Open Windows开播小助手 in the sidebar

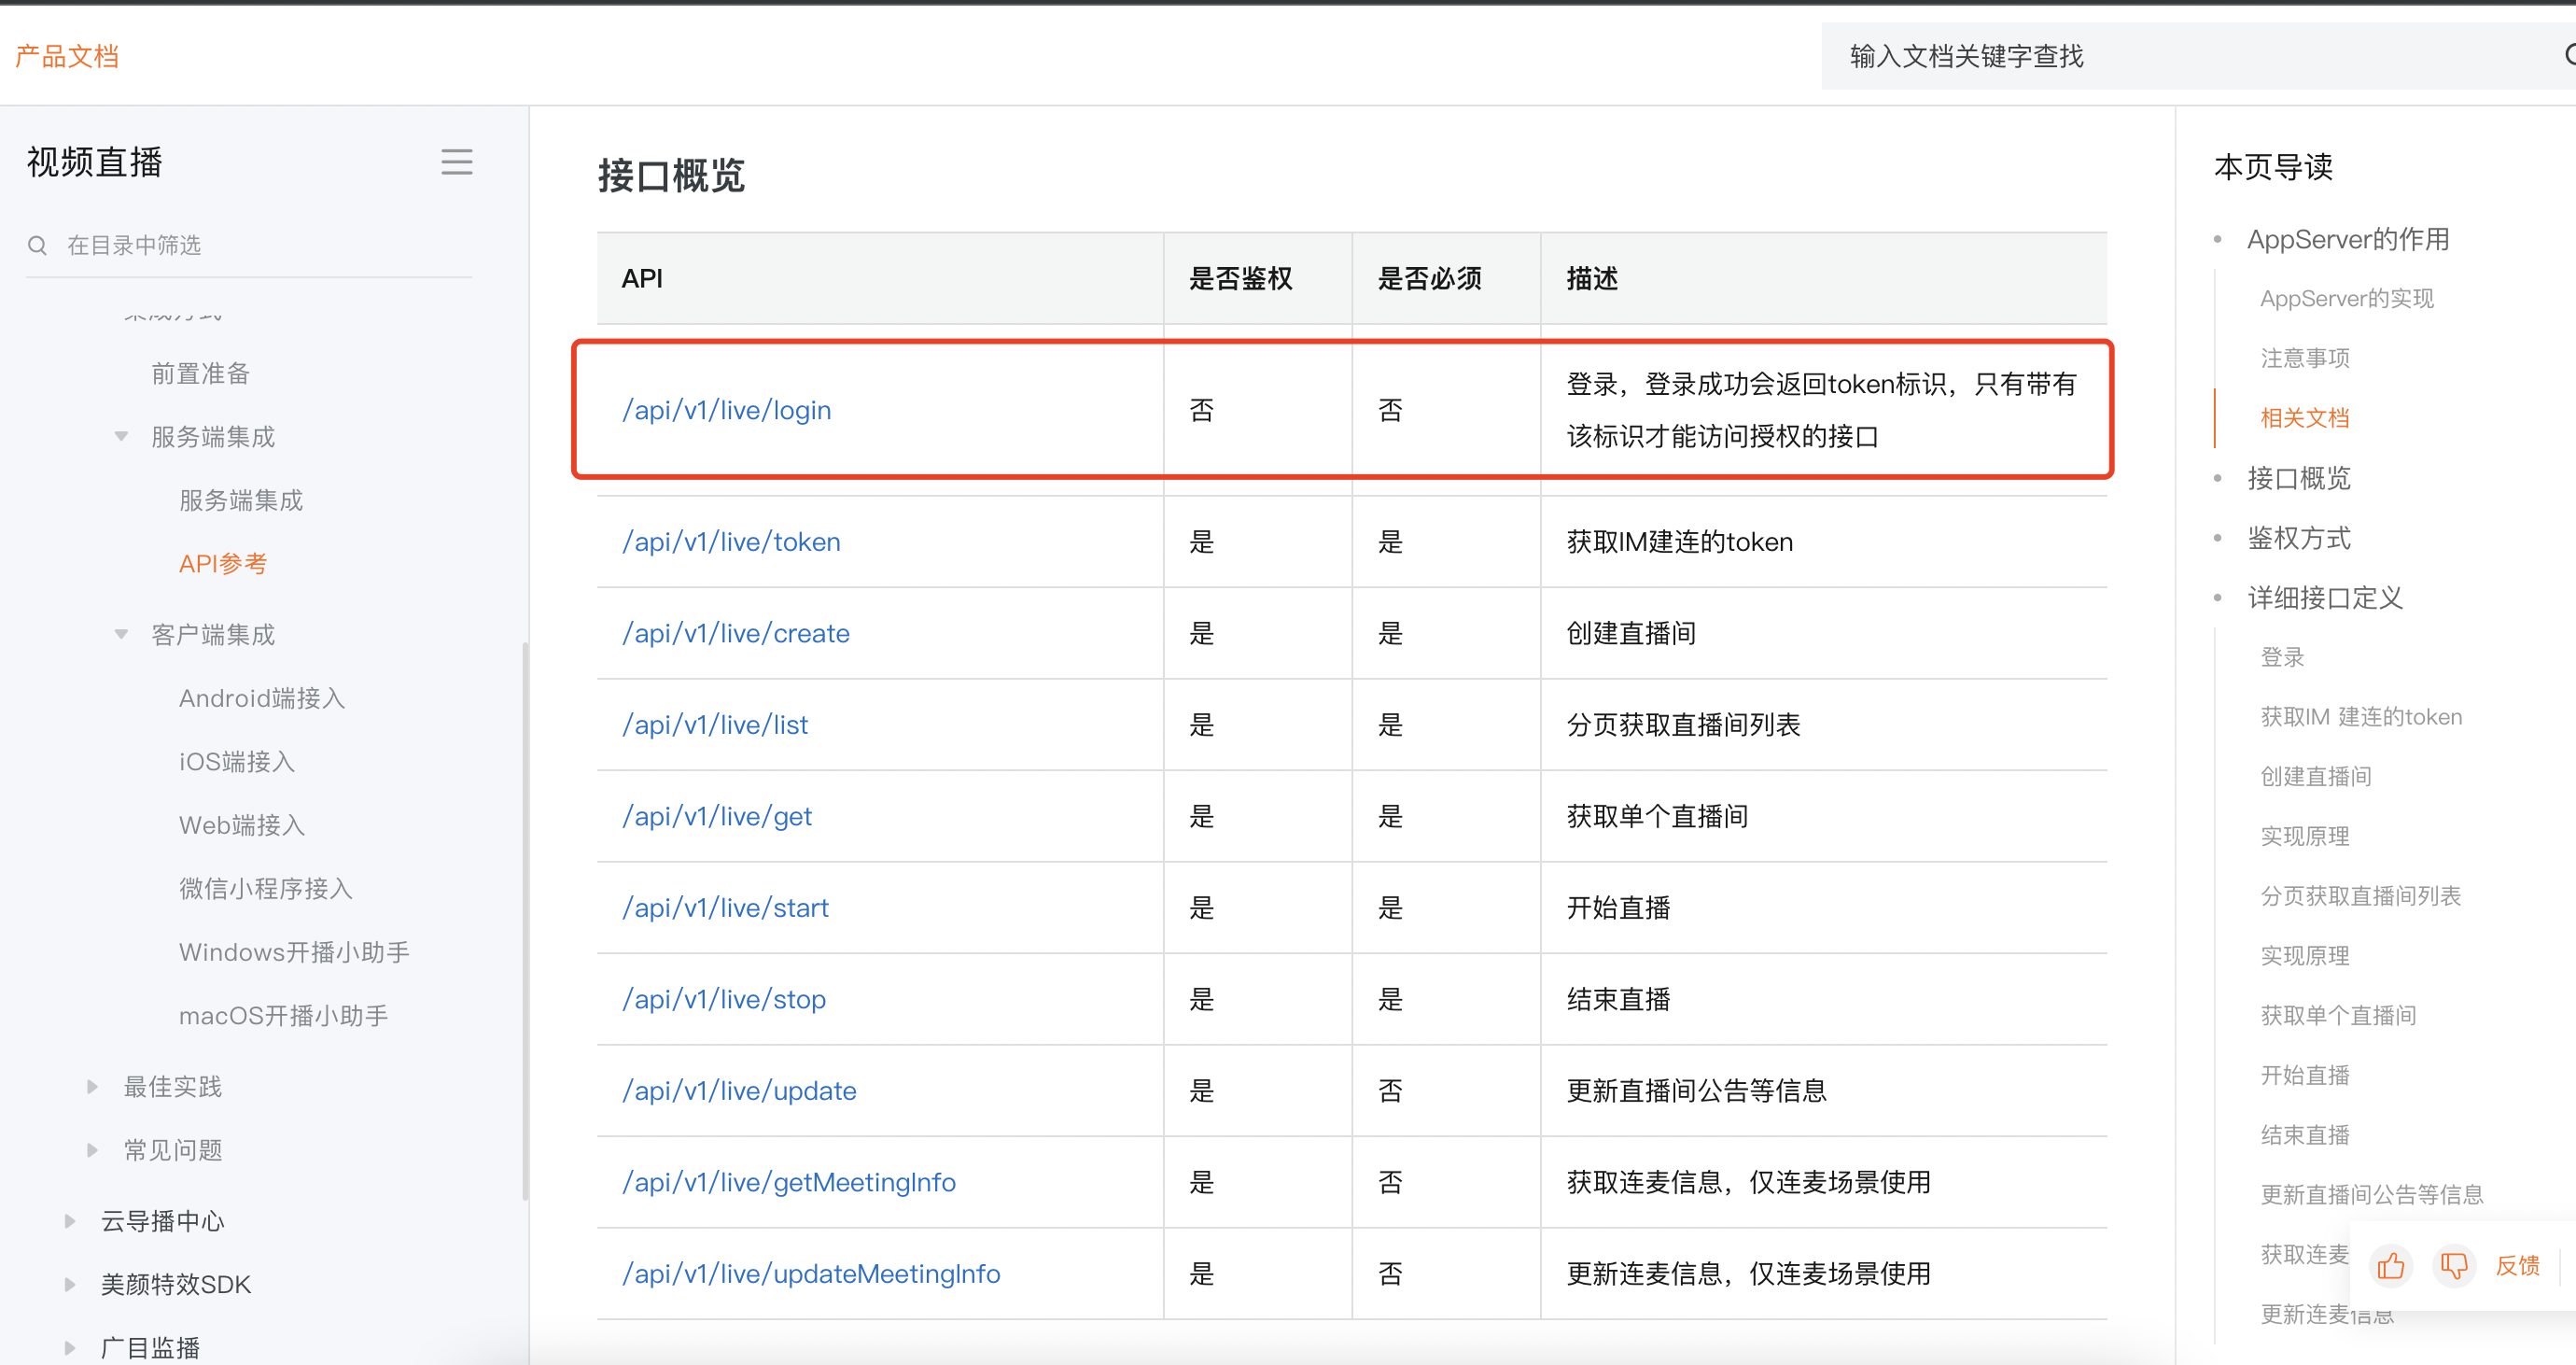(294, 952)
